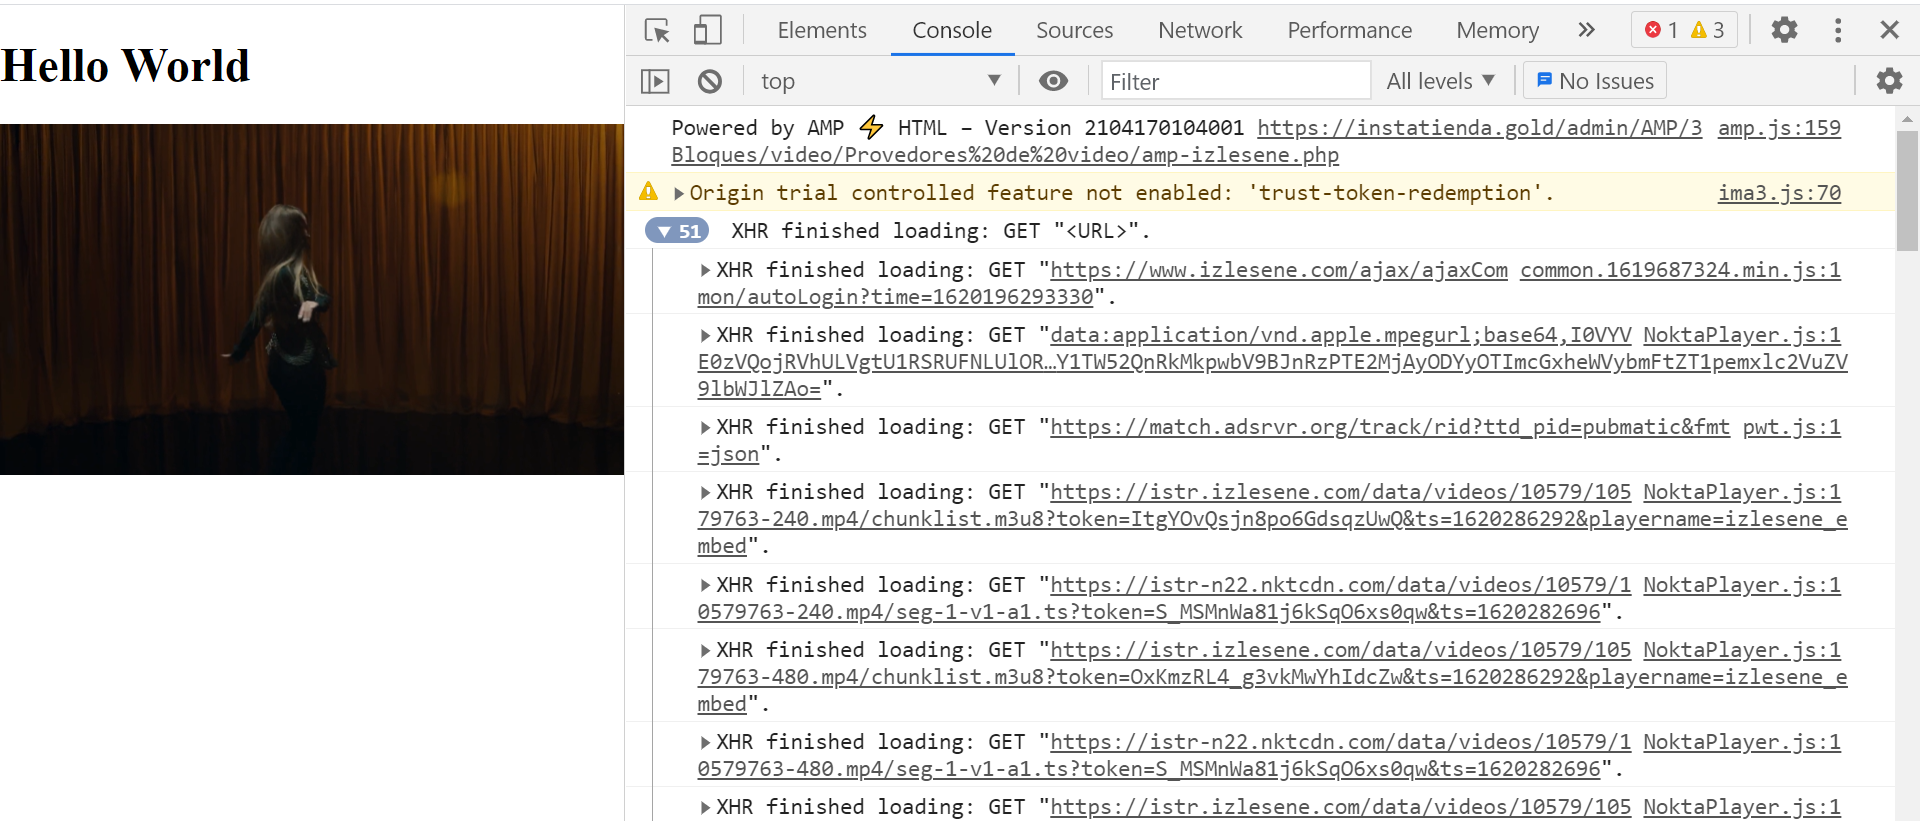Click the yellow warning triangle on the Origin trial message
This screenshot has height=821, width=1920.
pyautogui.click(x=649, y=191)
